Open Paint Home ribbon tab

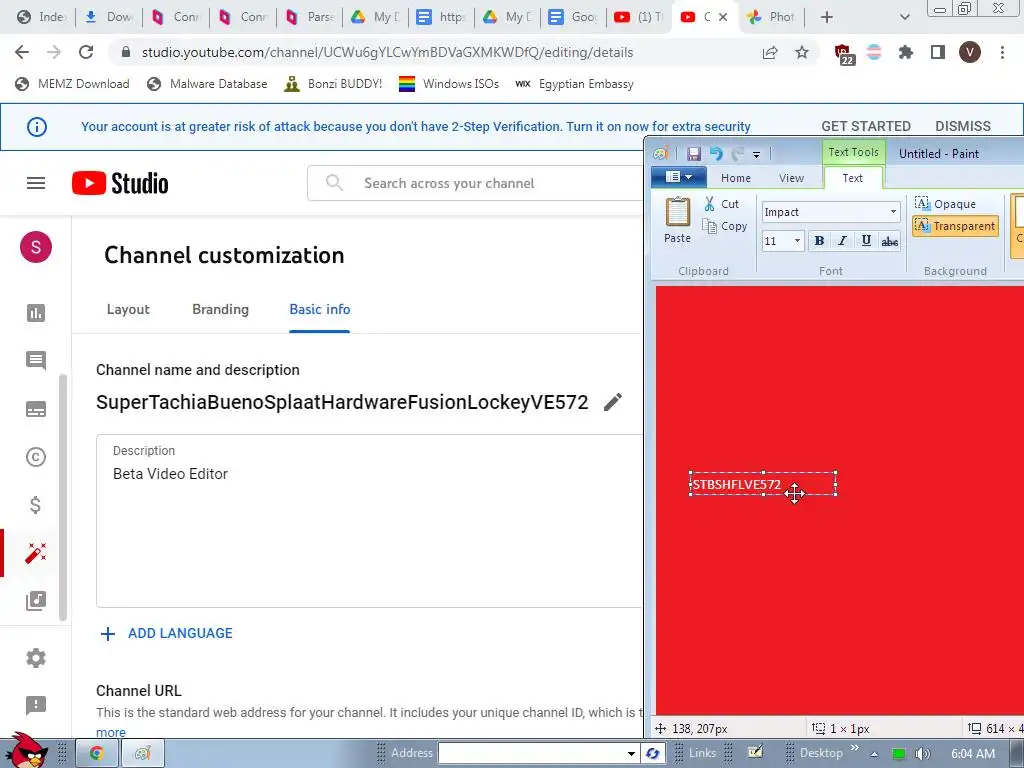(735, 178)
